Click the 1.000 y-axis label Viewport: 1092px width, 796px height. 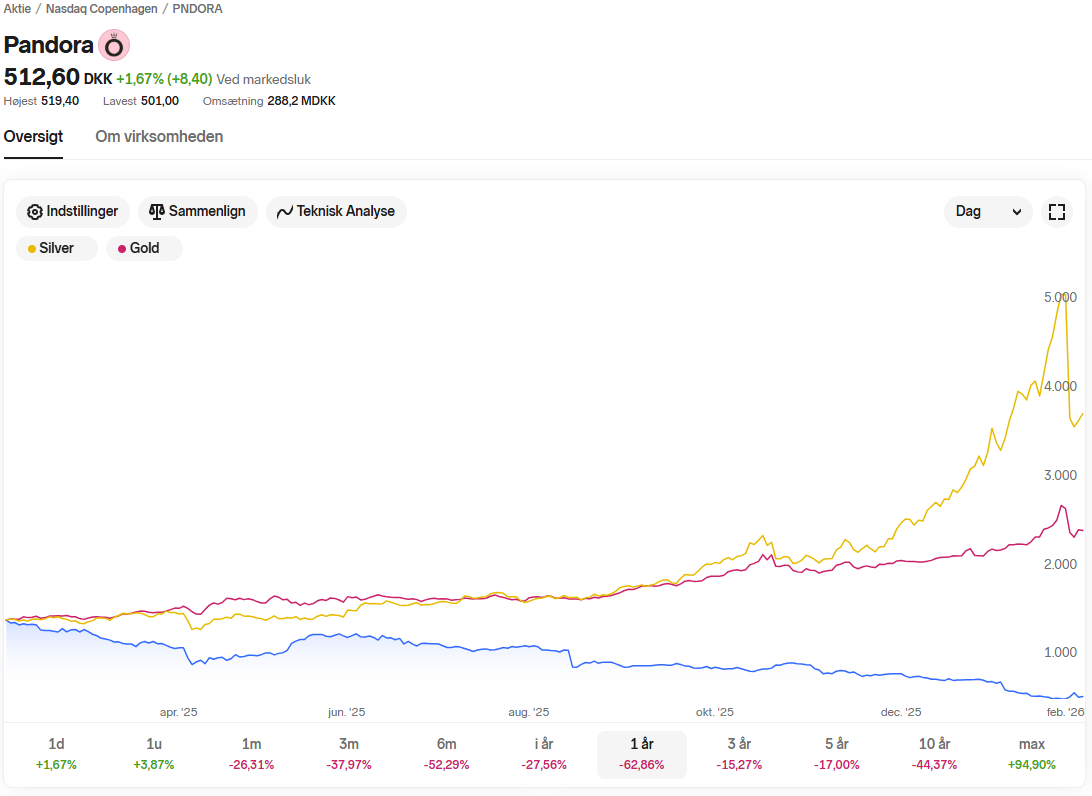tap(1060, 653)
